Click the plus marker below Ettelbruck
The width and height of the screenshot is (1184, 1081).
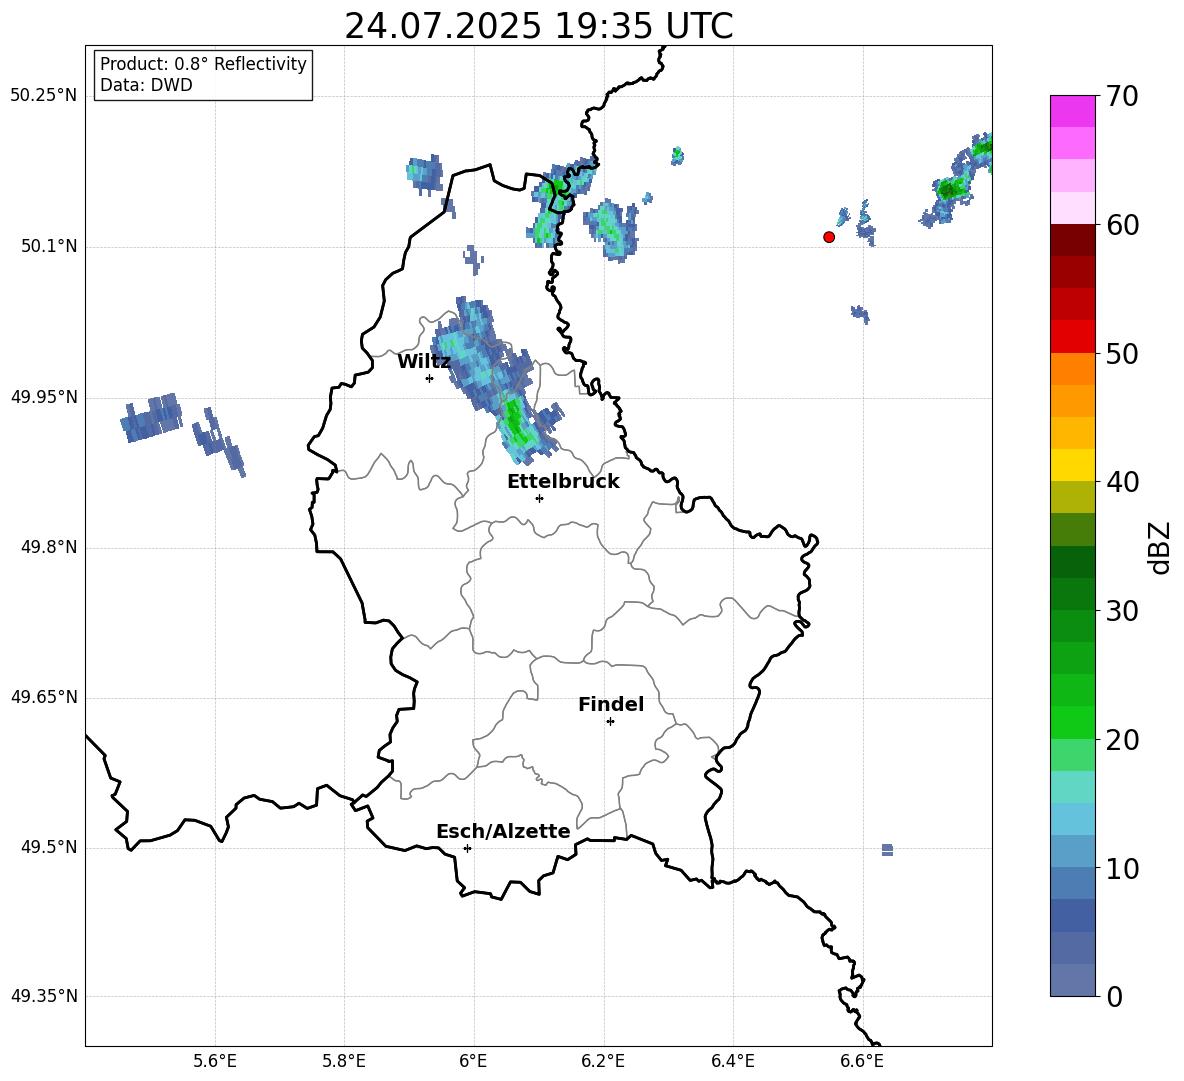(x=539, y=498)
